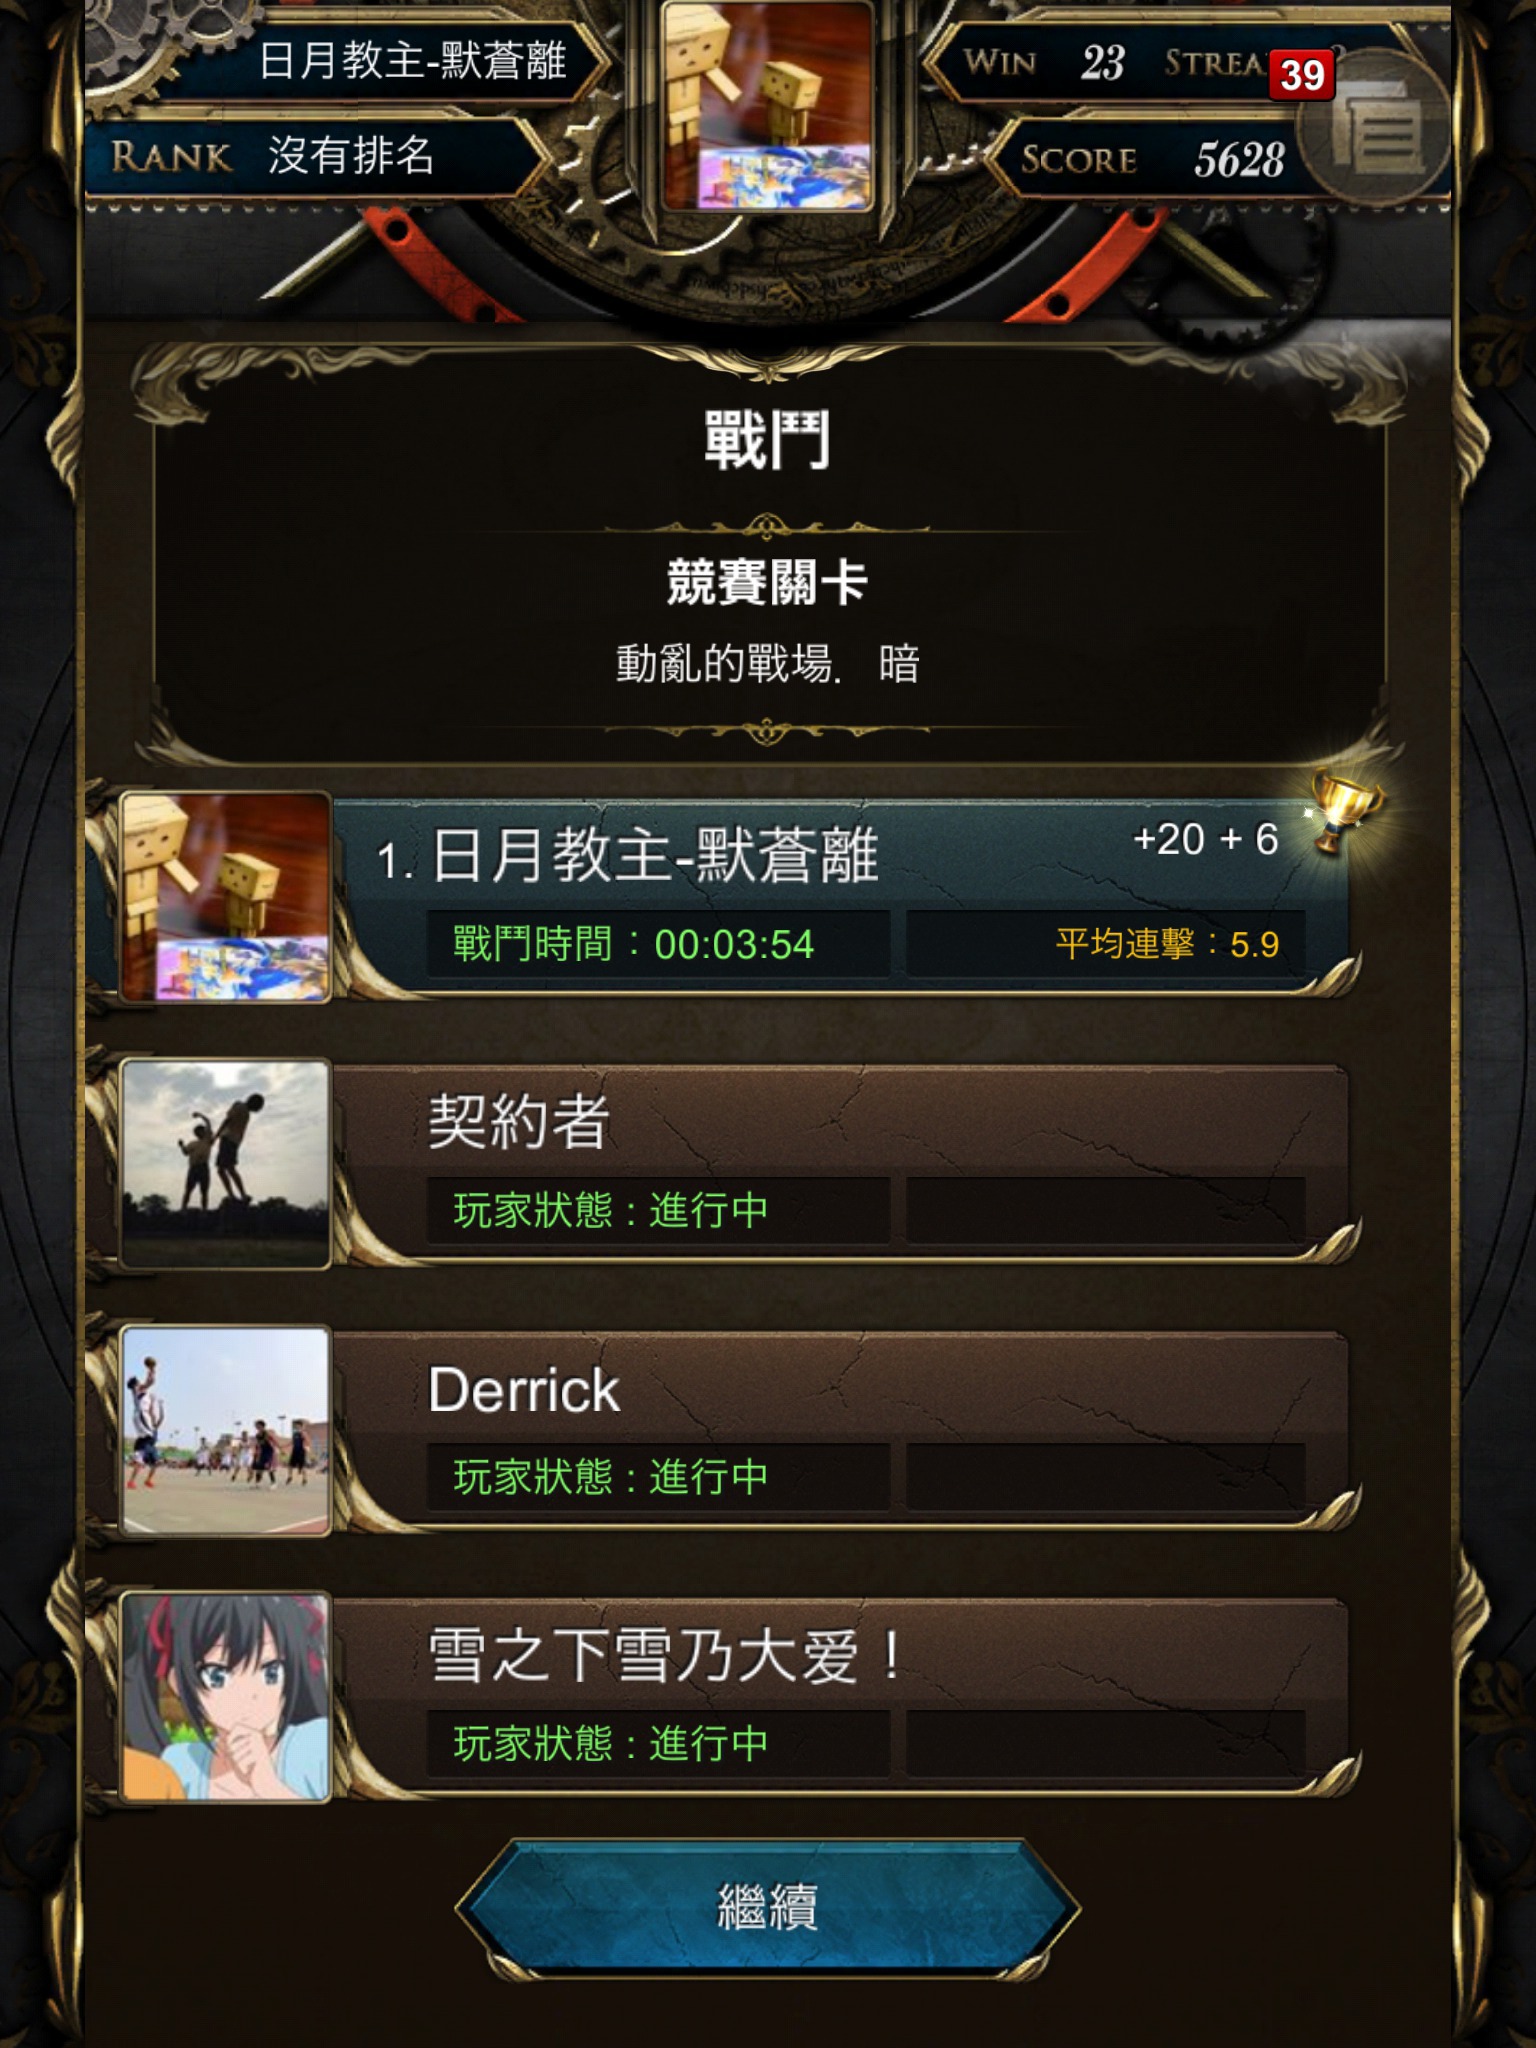Open Derrick's basketball avatar
The height and width of the screenshot is (2048, 1536).
click(225, 1430)
